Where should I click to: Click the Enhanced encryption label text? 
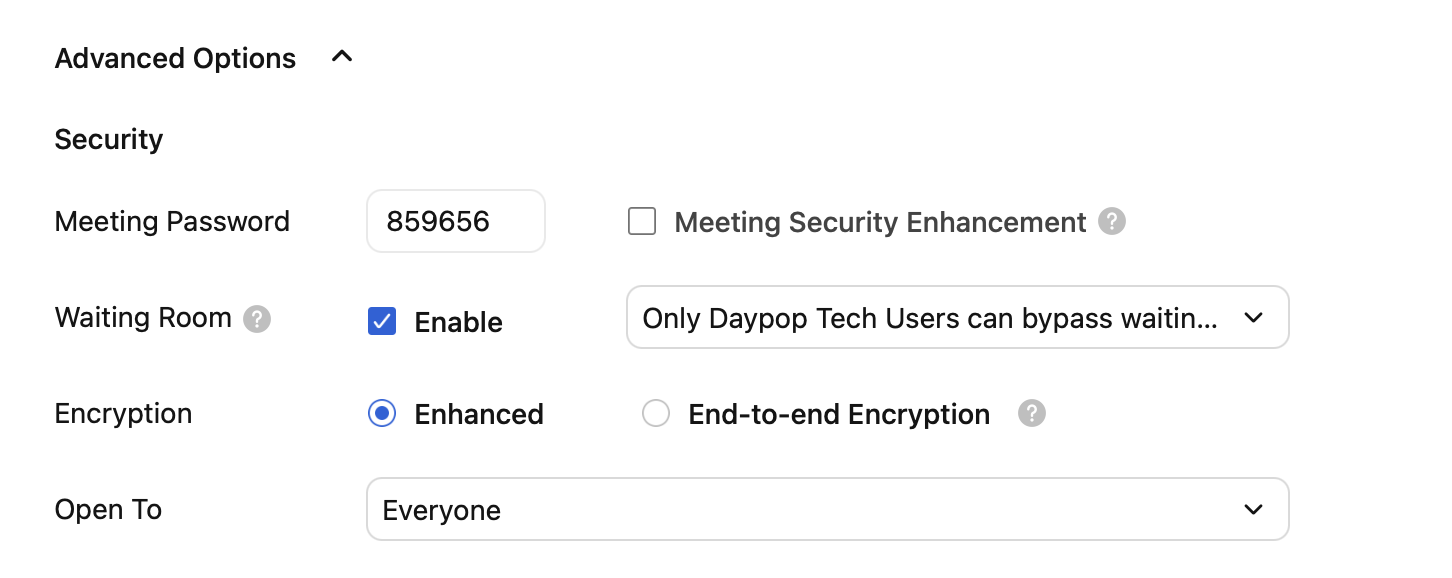(x=479, y=414)
